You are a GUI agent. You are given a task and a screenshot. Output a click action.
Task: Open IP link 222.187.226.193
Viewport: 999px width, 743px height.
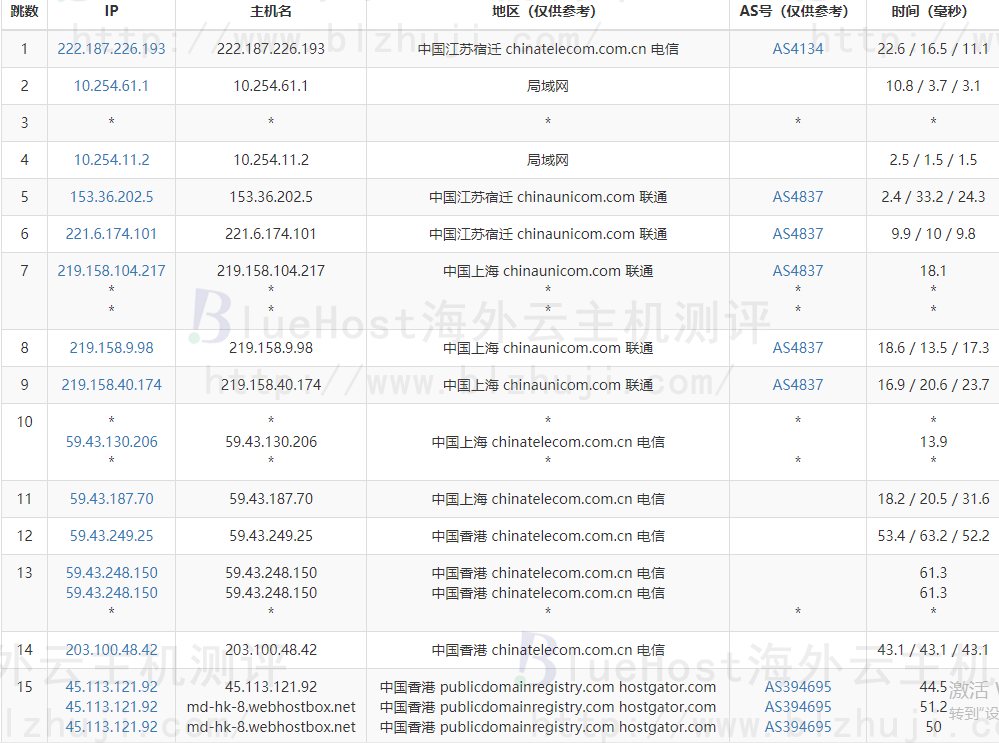(x=111, y=48)
